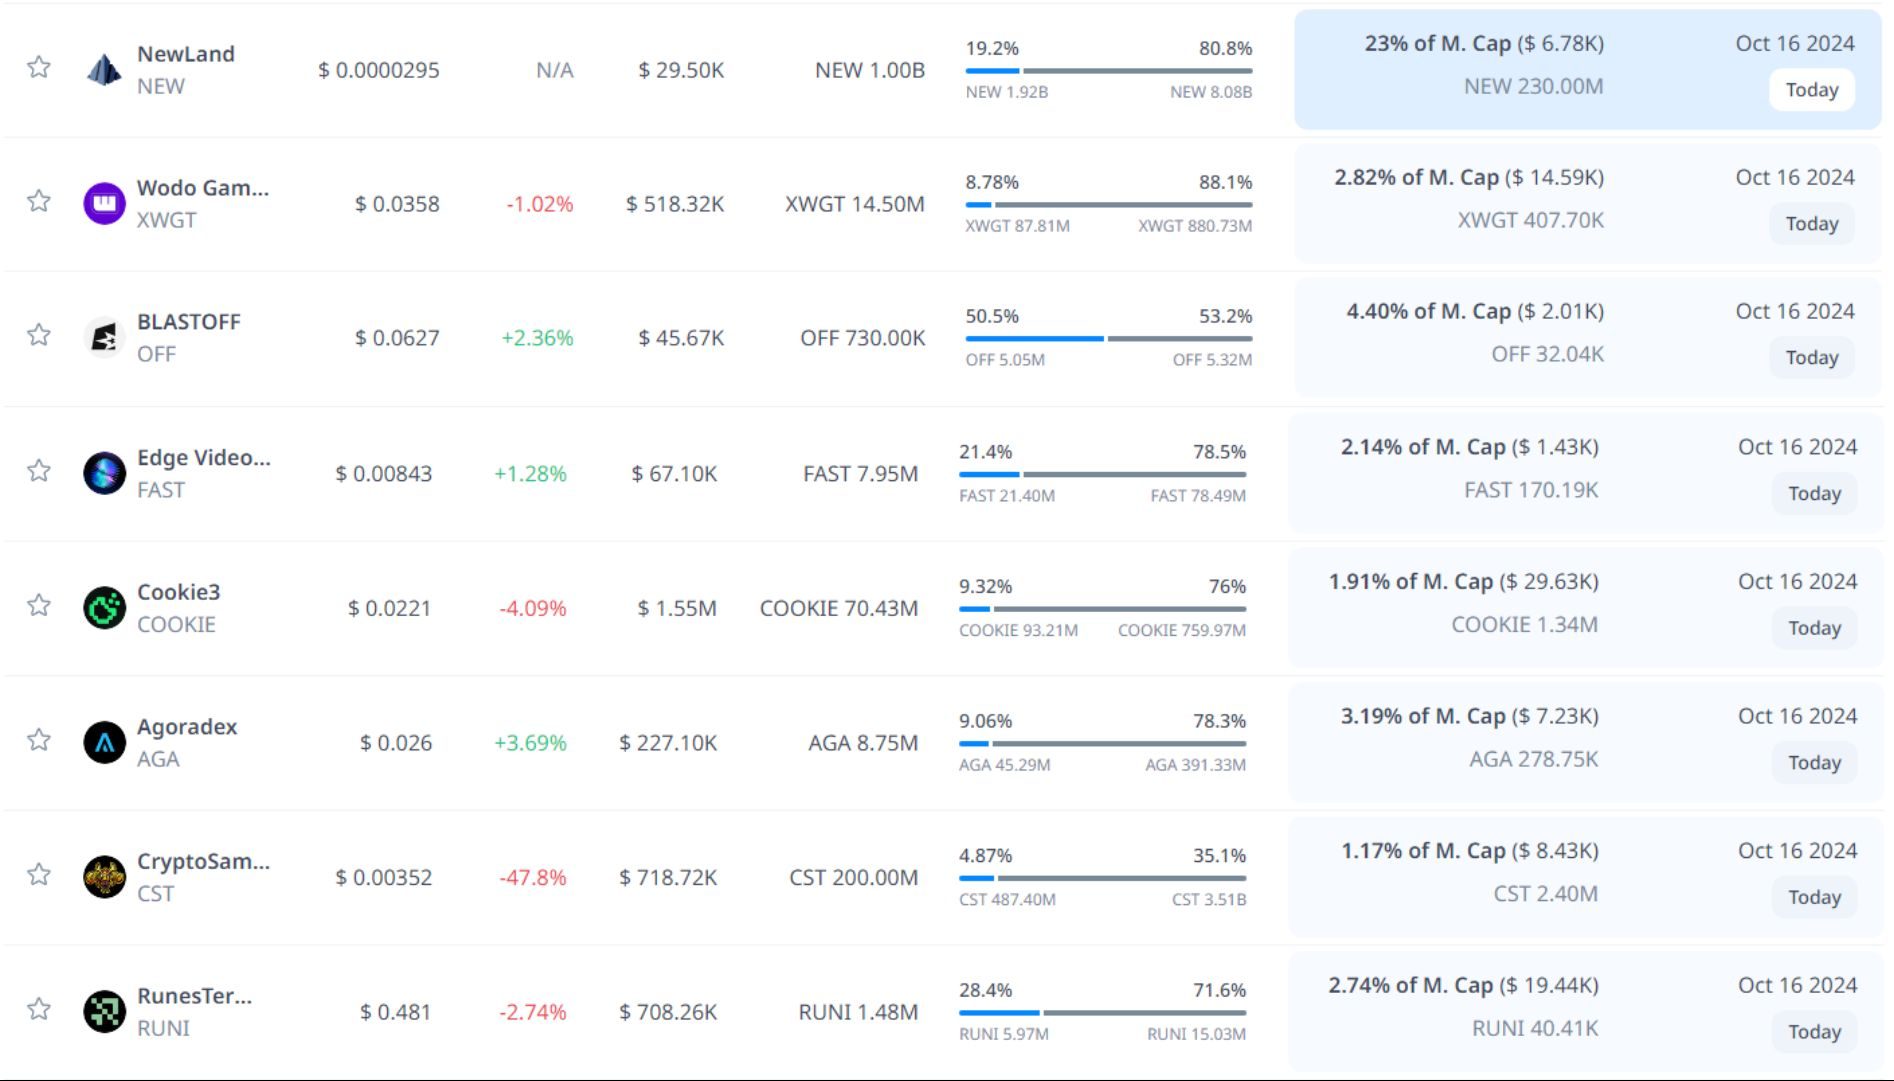Image resolution: width=1894 pixels, height=1081 pixels.
Task: Click the CryptoSamurai CST logo icon
Action: point(104,877)
